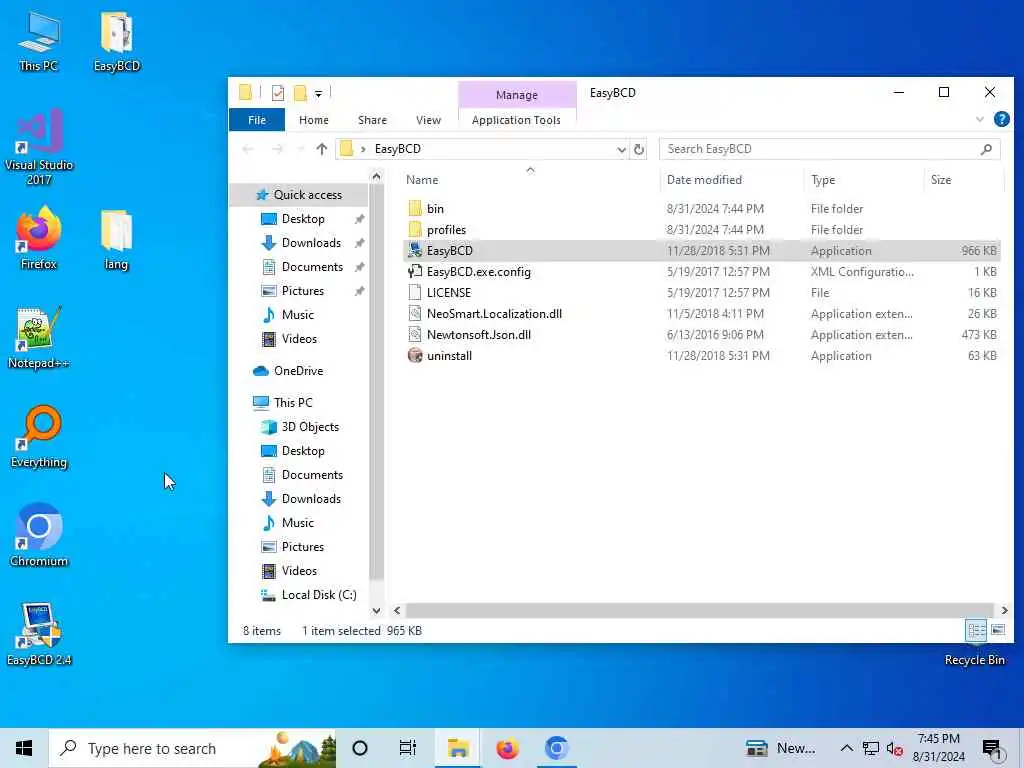Select the profiles folder icon
The height and width of the screenshot is (768, 1024).
click(415, 229)
